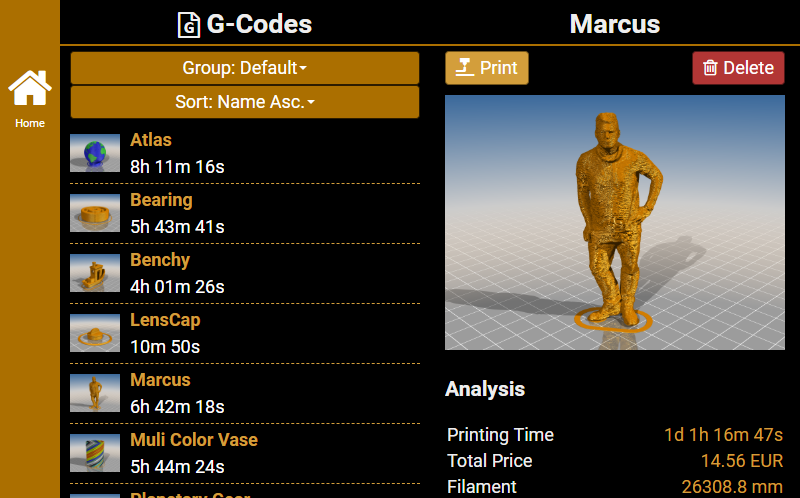The image size is (800, 498).
Task: Expand the Sort: Name Asc. dropdown
Action: 245,102
